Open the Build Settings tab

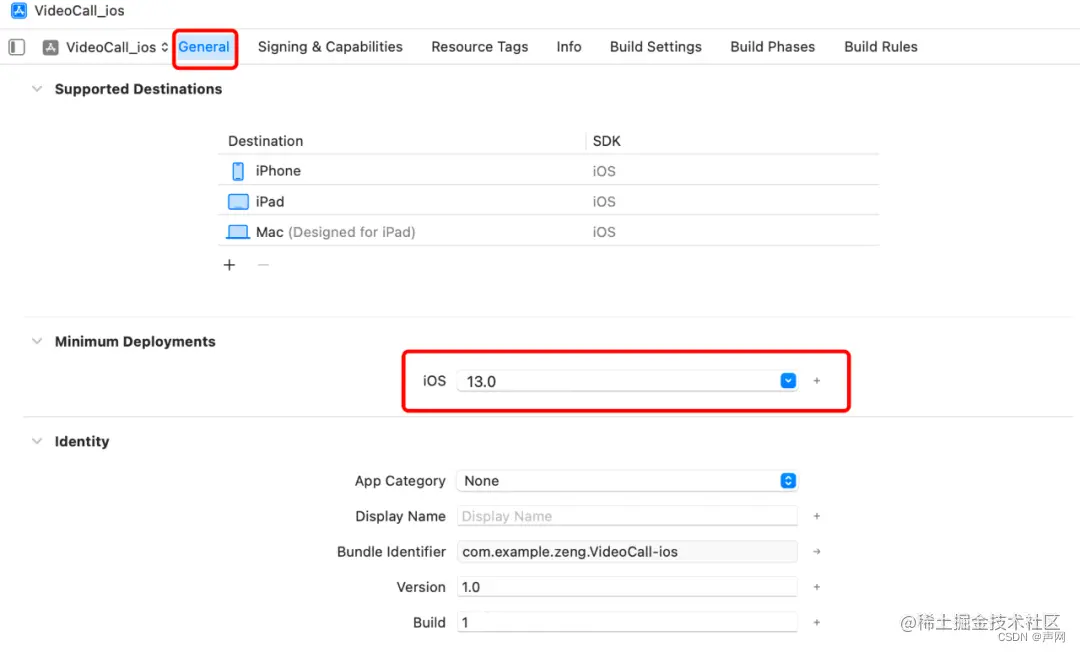click(x=656, y=47)
